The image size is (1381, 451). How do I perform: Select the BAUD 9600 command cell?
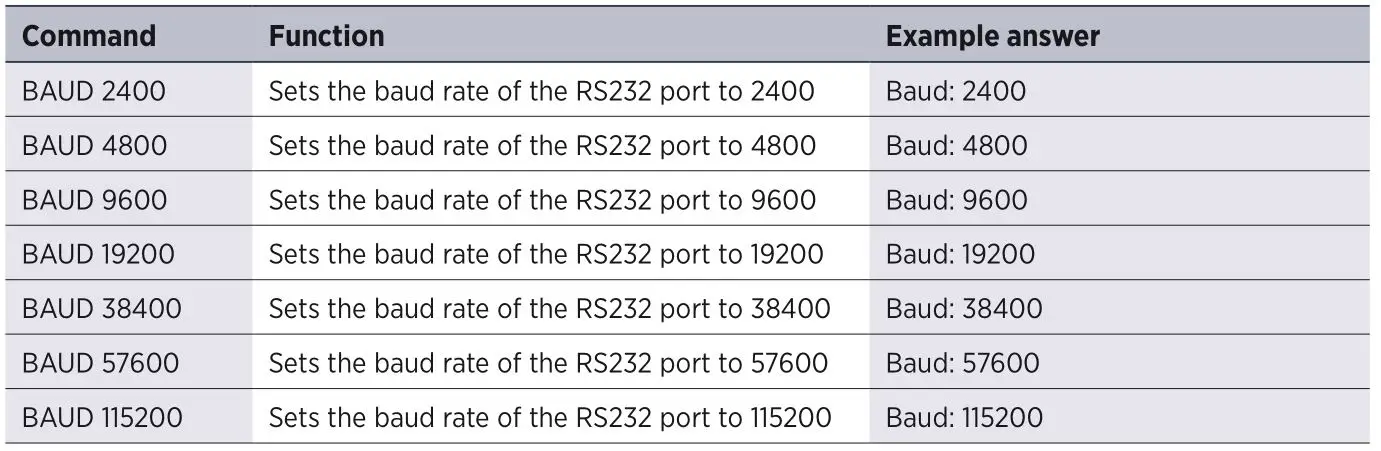point(95,200)
